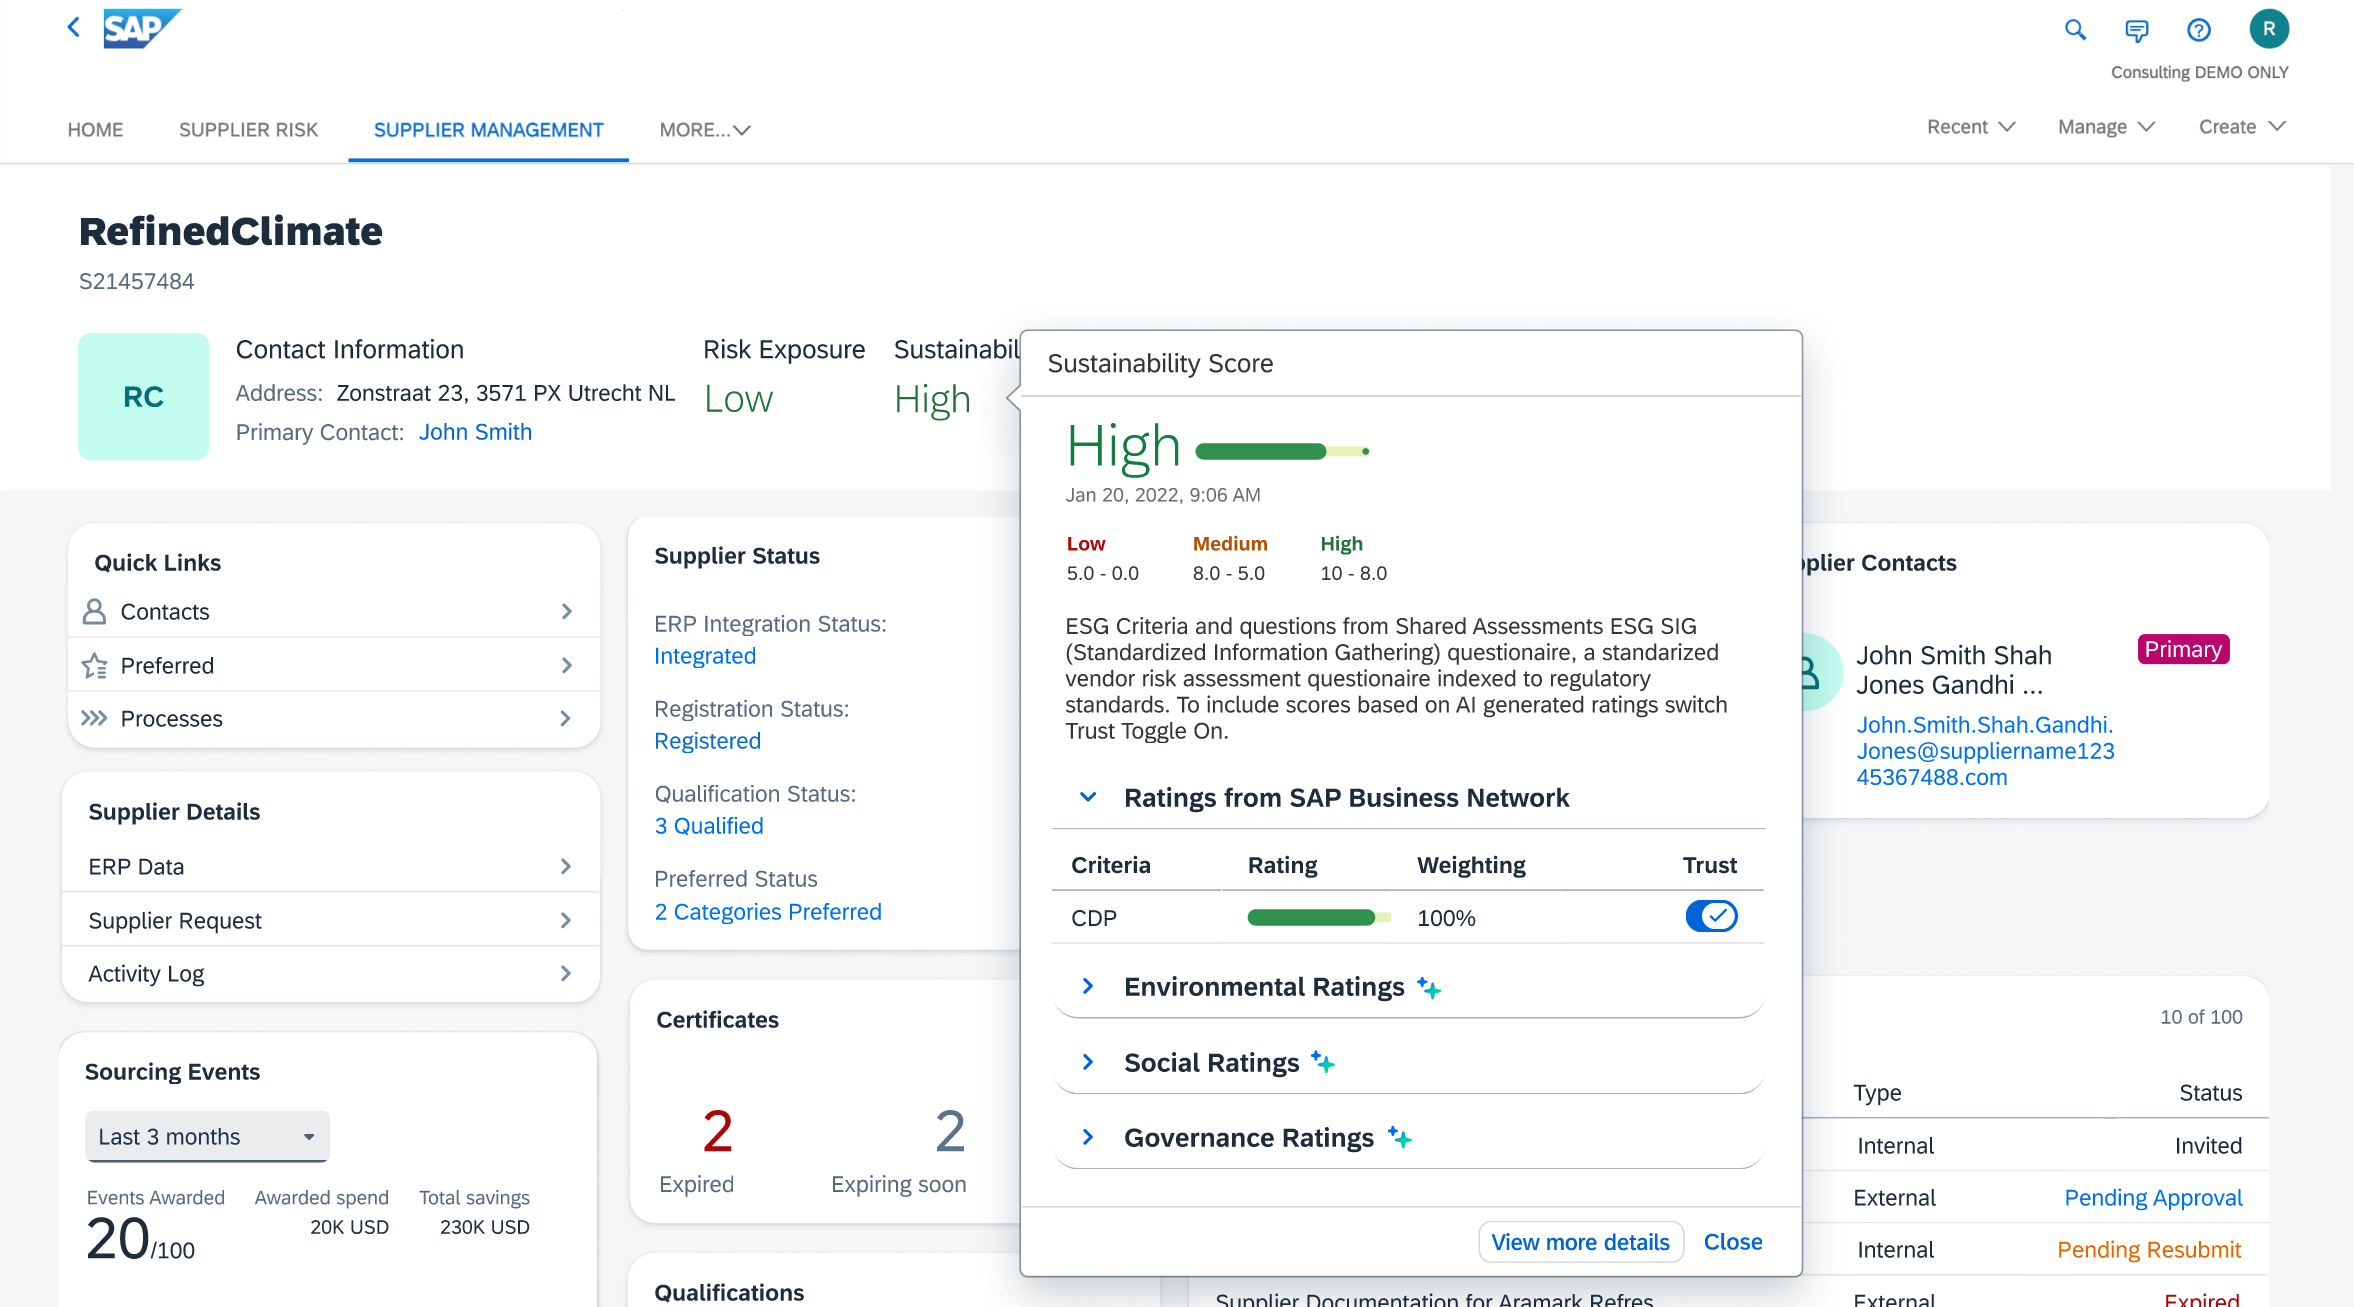The height and width of the screenshot is (1307, 2354).
Task: Open Activity Log in Supplier Details
Action: 331,973
